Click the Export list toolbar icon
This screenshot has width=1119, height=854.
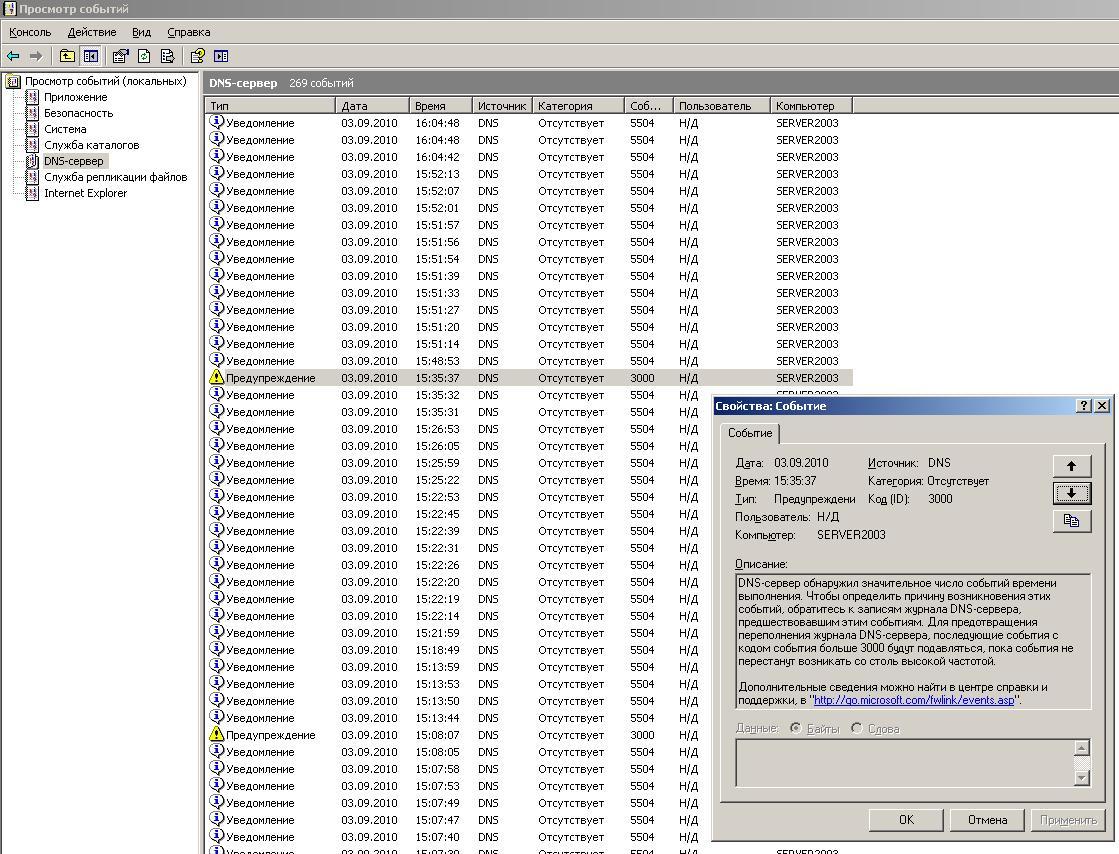tap(168, 56)
